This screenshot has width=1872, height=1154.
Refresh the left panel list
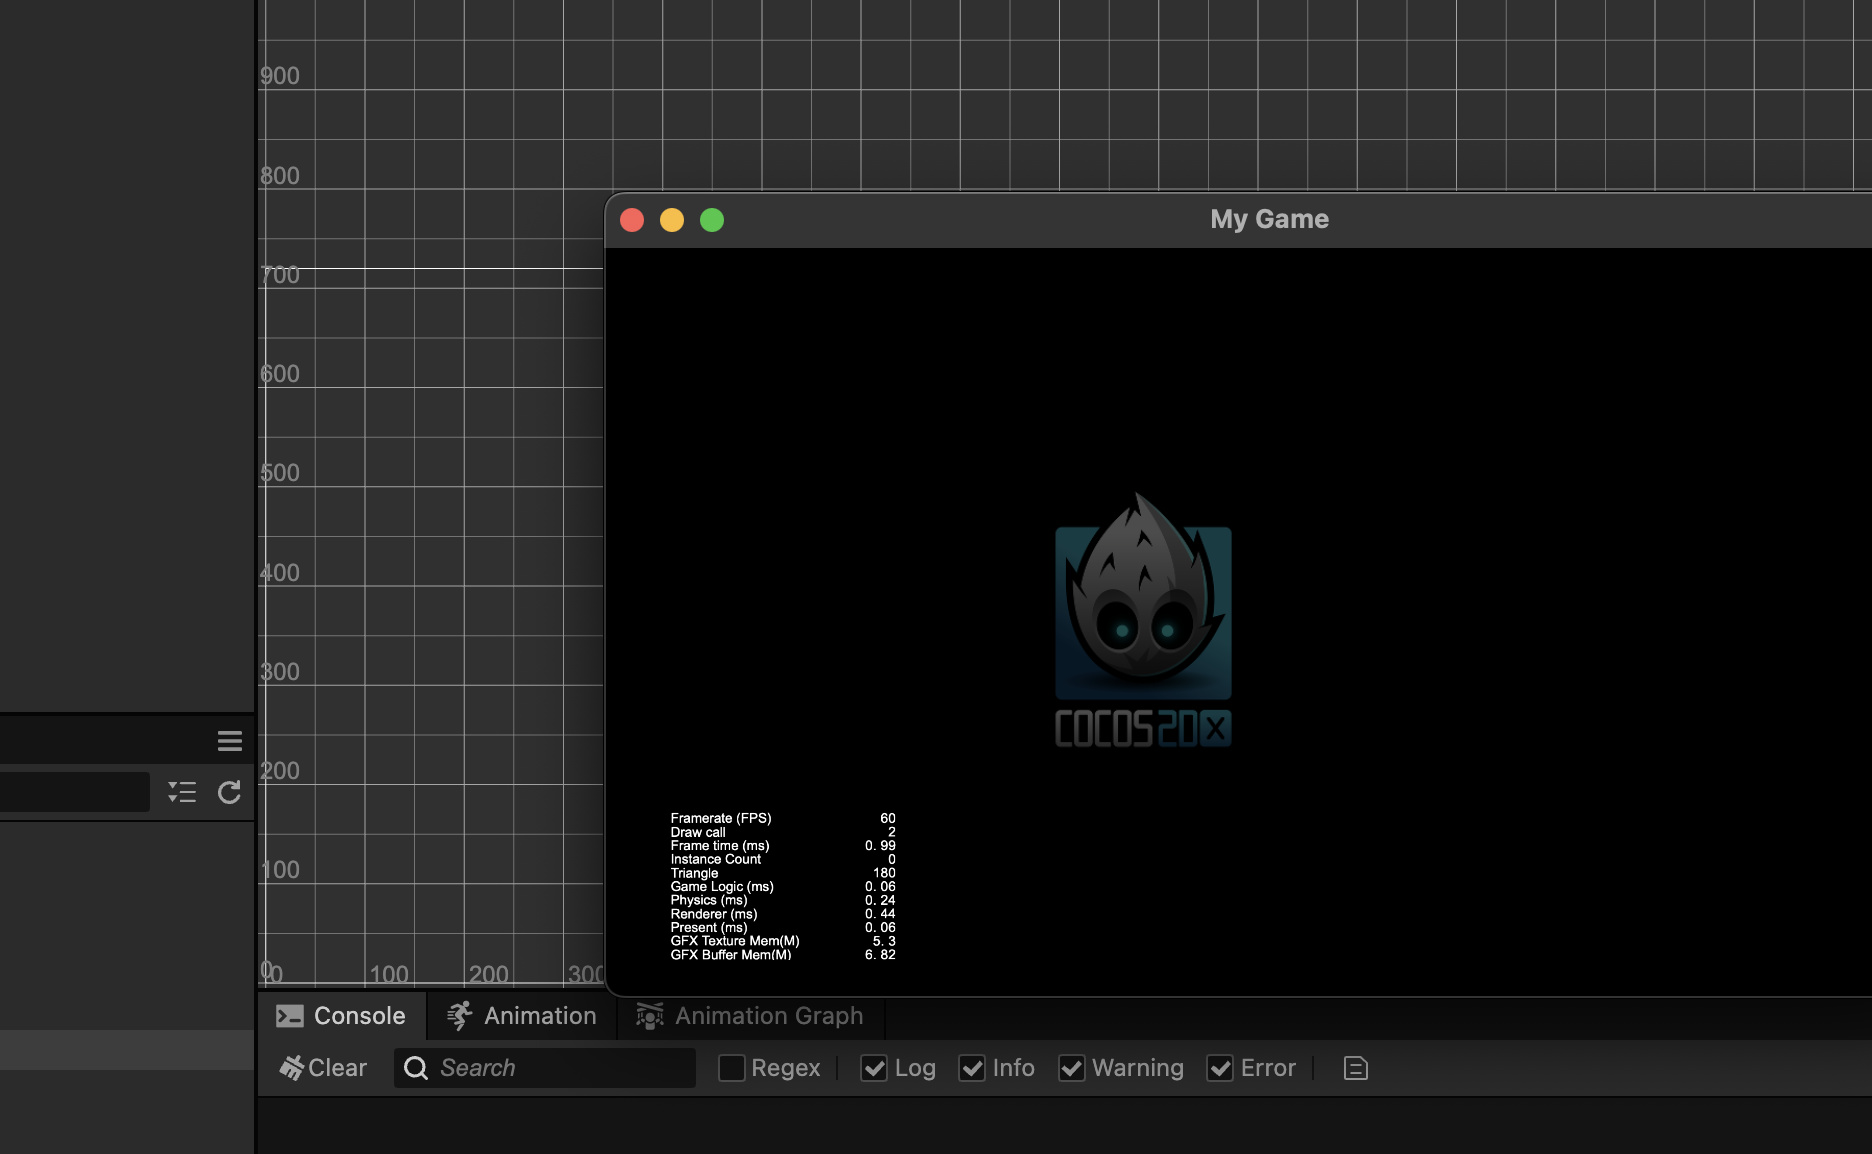(229, 792)
